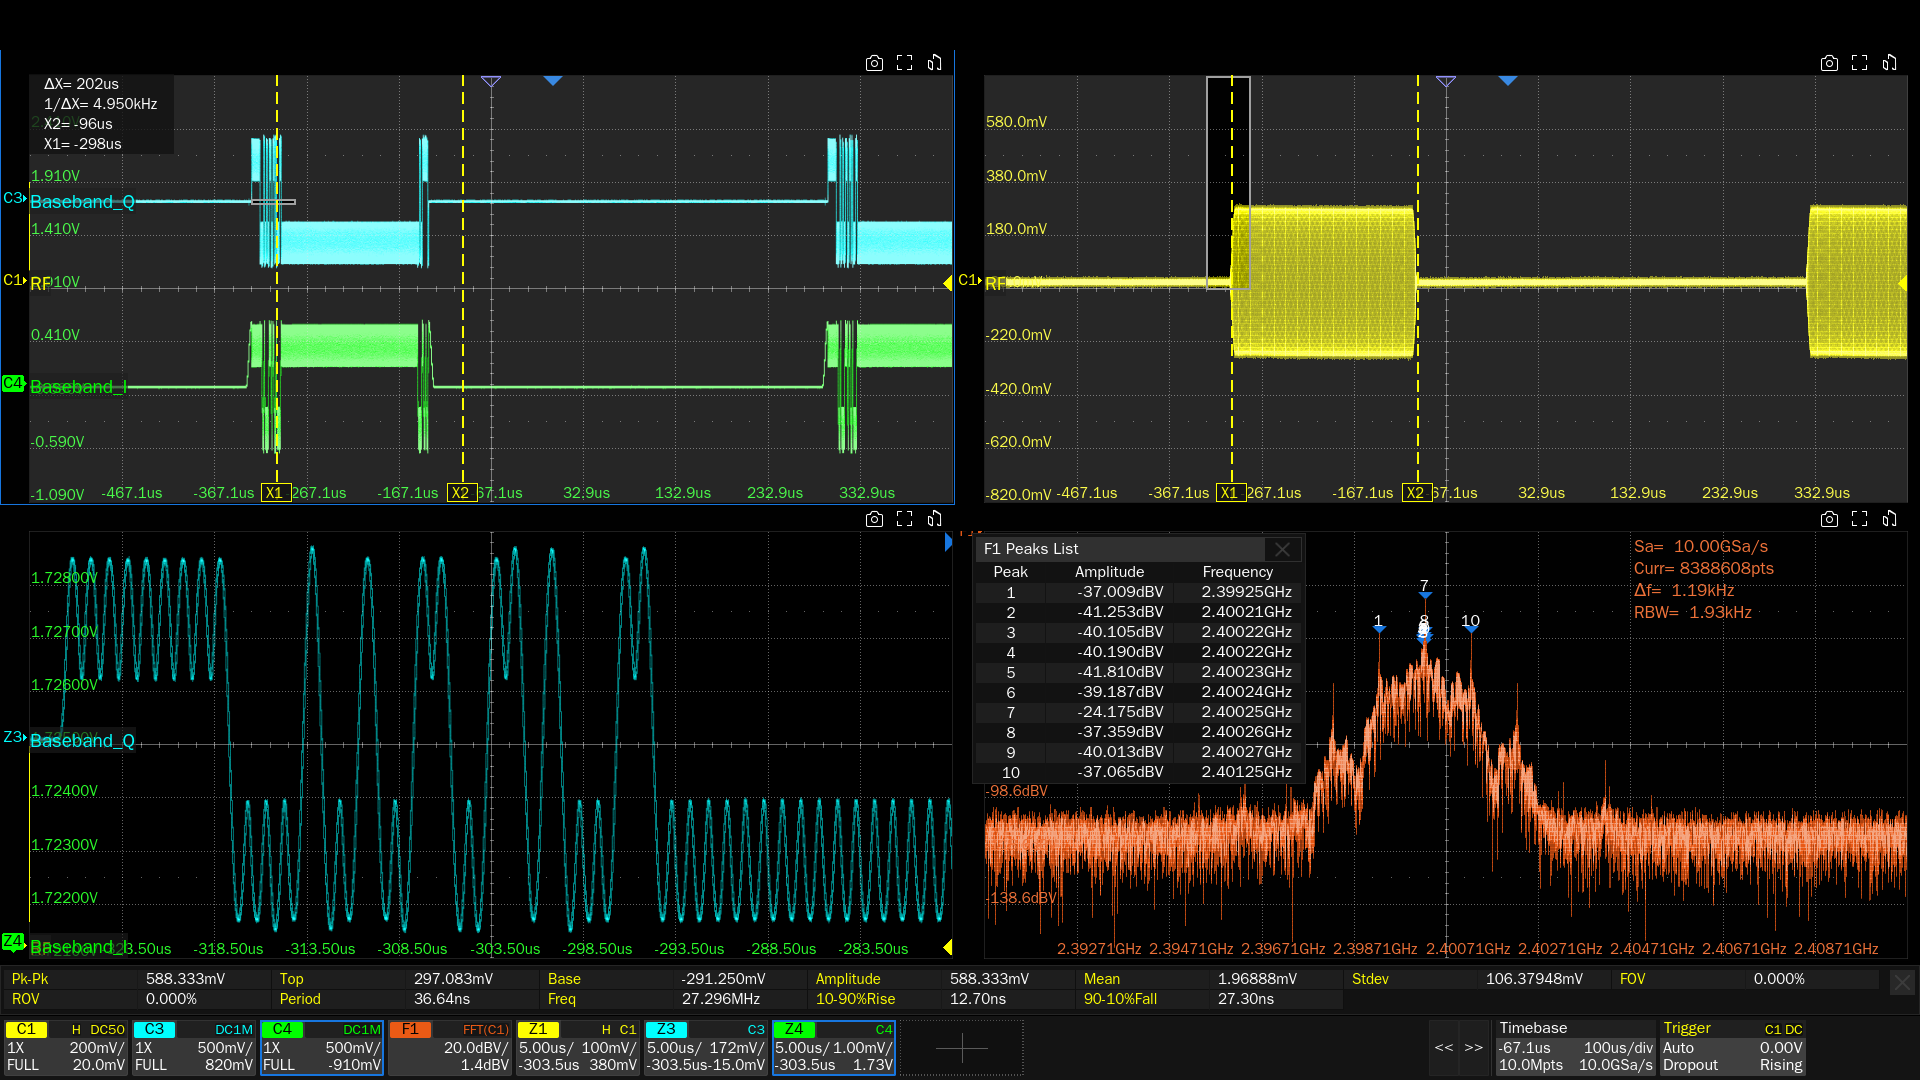Open the Trigger settings box
Image resolution: width=1920 pixels, height=1080 pixels.
point(1732,1047)
